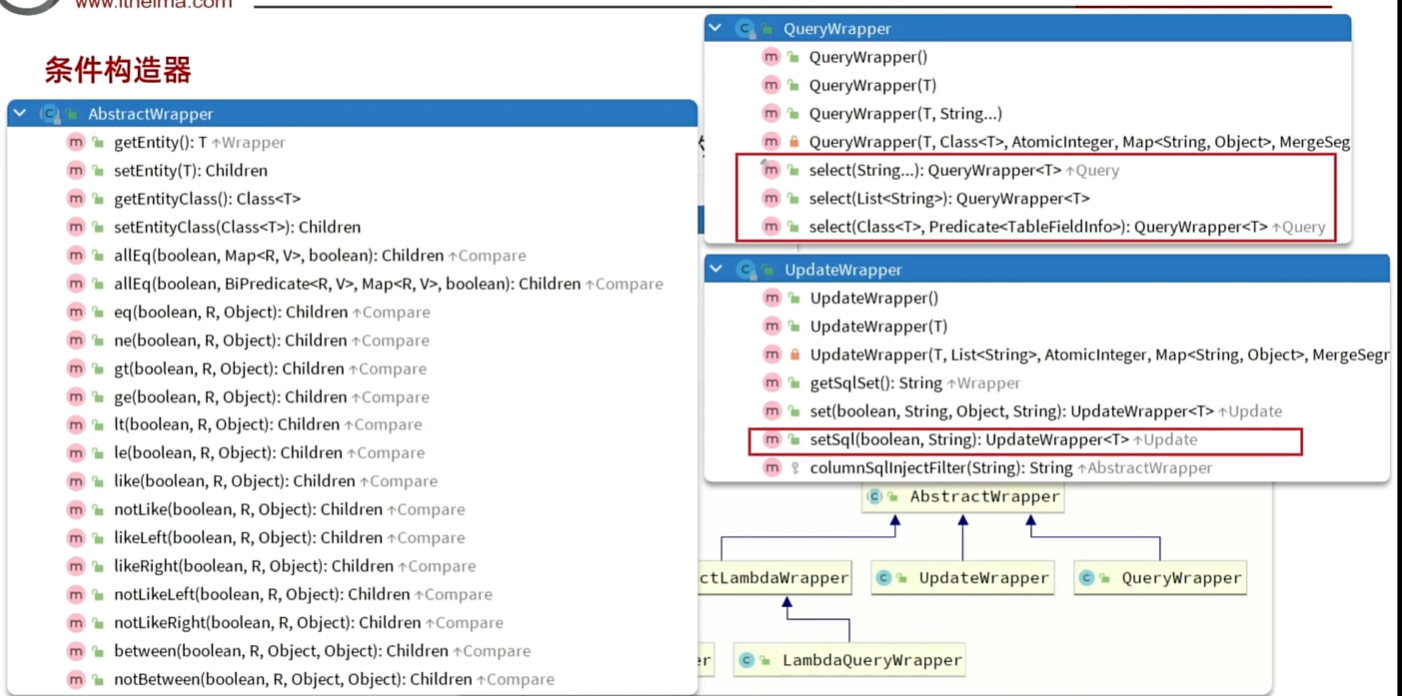The image size is (1402, 696).
Task: Collapse the AbstractWrapper class node
Action: [x=20, y=114]
